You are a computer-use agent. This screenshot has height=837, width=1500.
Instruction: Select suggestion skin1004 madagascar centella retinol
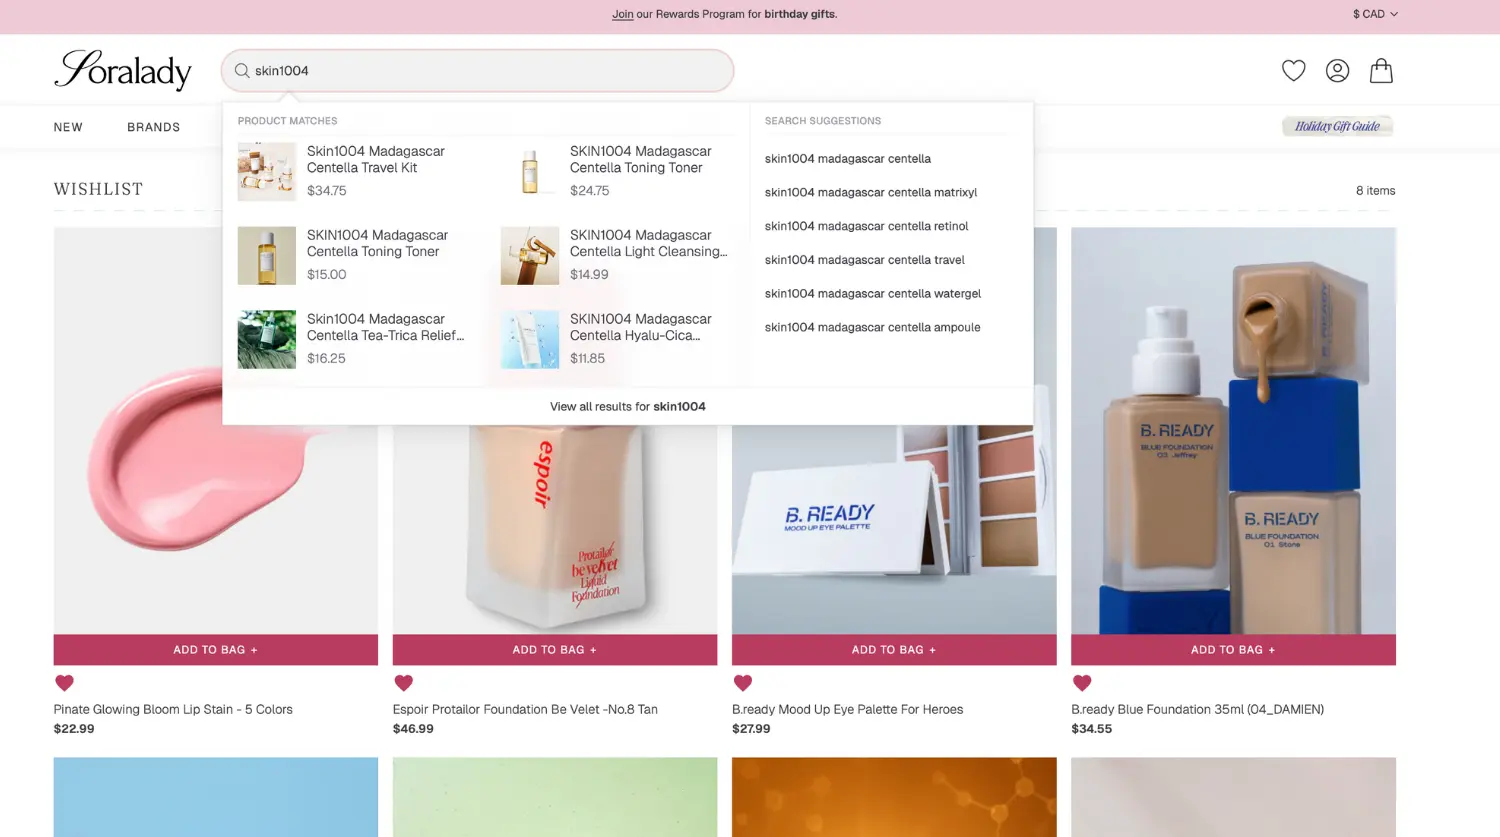coord(866,226)
